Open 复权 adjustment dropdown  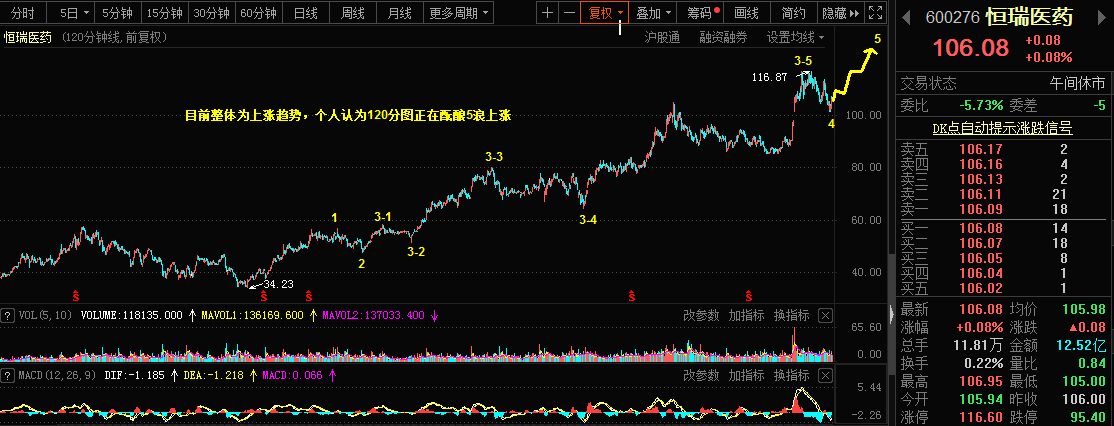605,13
